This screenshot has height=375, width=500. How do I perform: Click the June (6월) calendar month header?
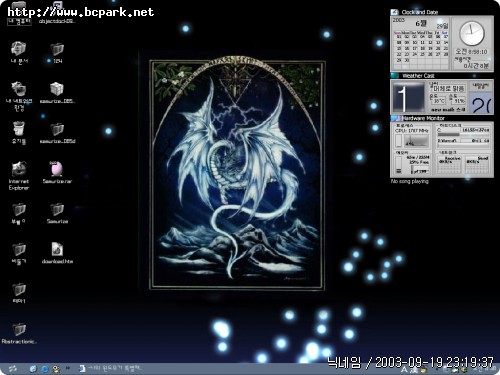pos(421,24)
